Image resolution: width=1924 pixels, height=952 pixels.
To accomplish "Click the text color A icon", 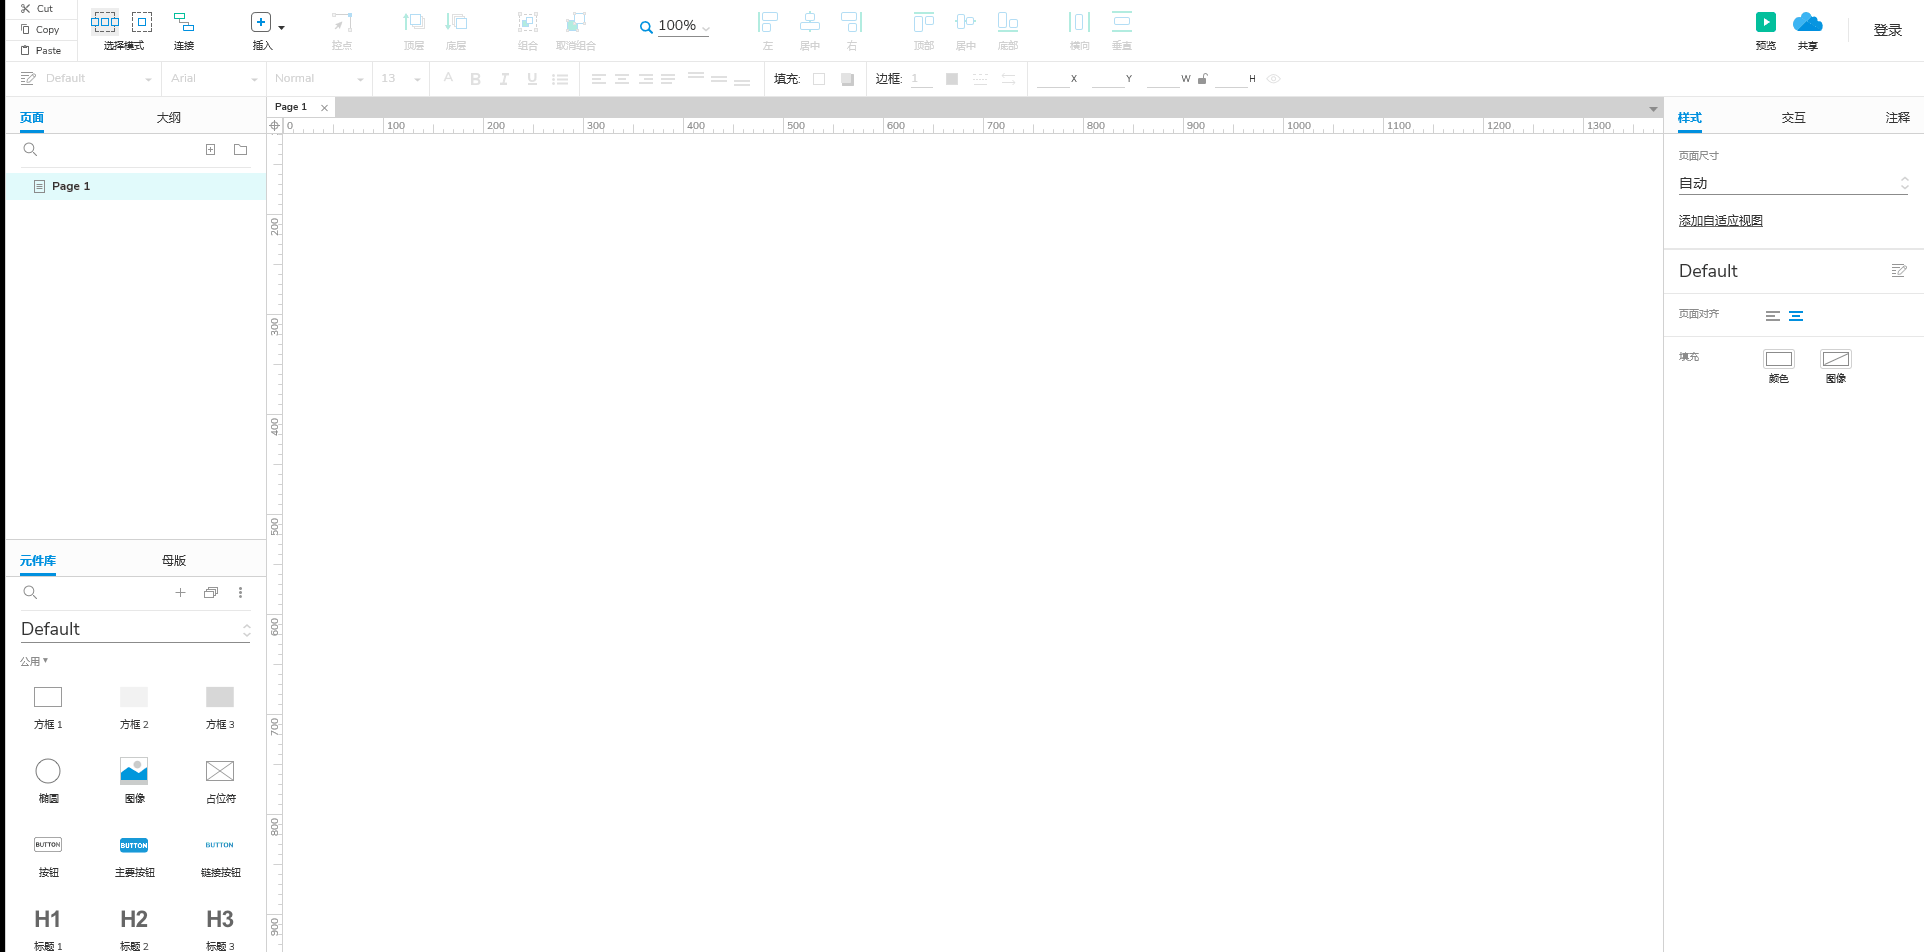I will pos(448,78).
